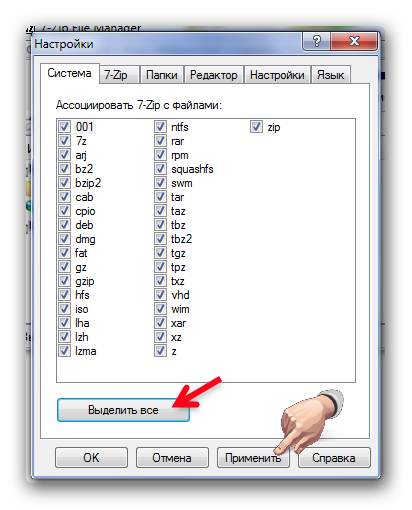
Task: Toggle the tbz2 checkbox
Action: pos(160,239)
